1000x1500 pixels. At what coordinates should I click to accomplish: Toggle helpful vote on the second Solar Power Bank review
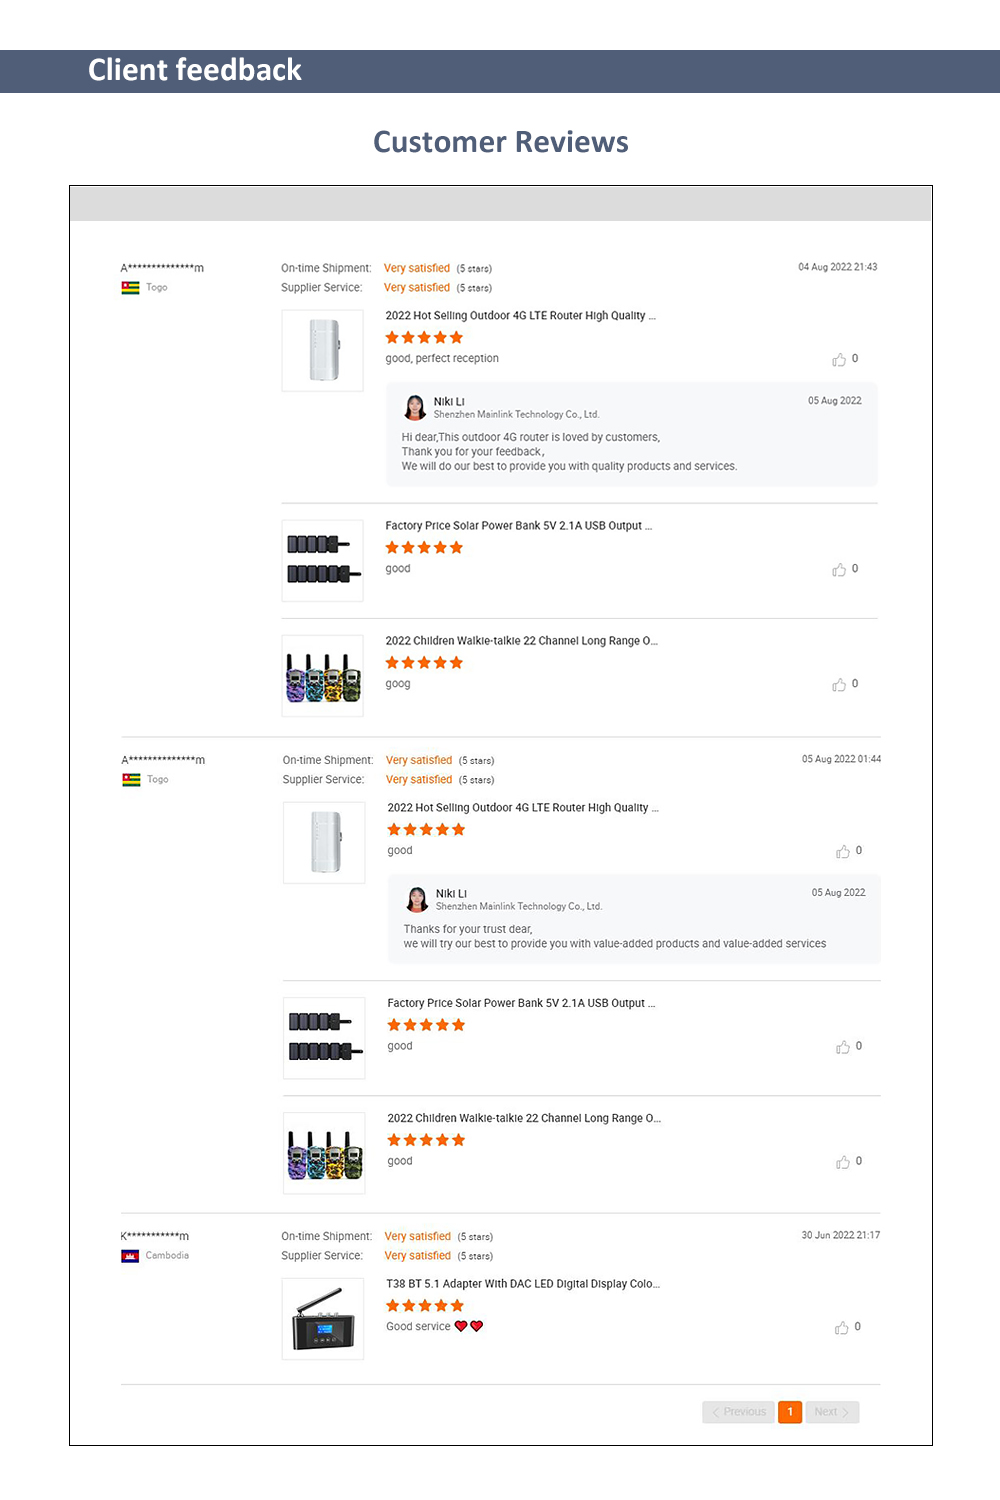pos(844,1046)
